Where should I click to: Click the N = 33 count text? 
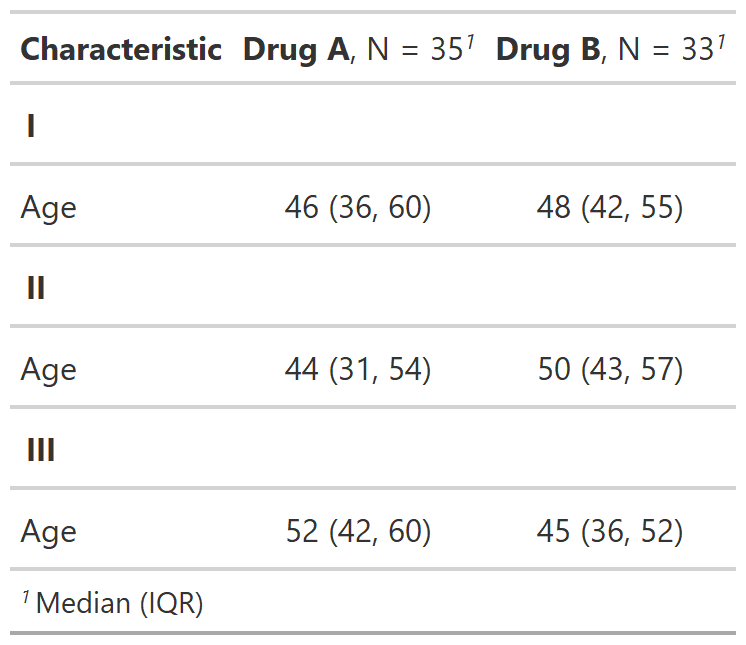666,49
